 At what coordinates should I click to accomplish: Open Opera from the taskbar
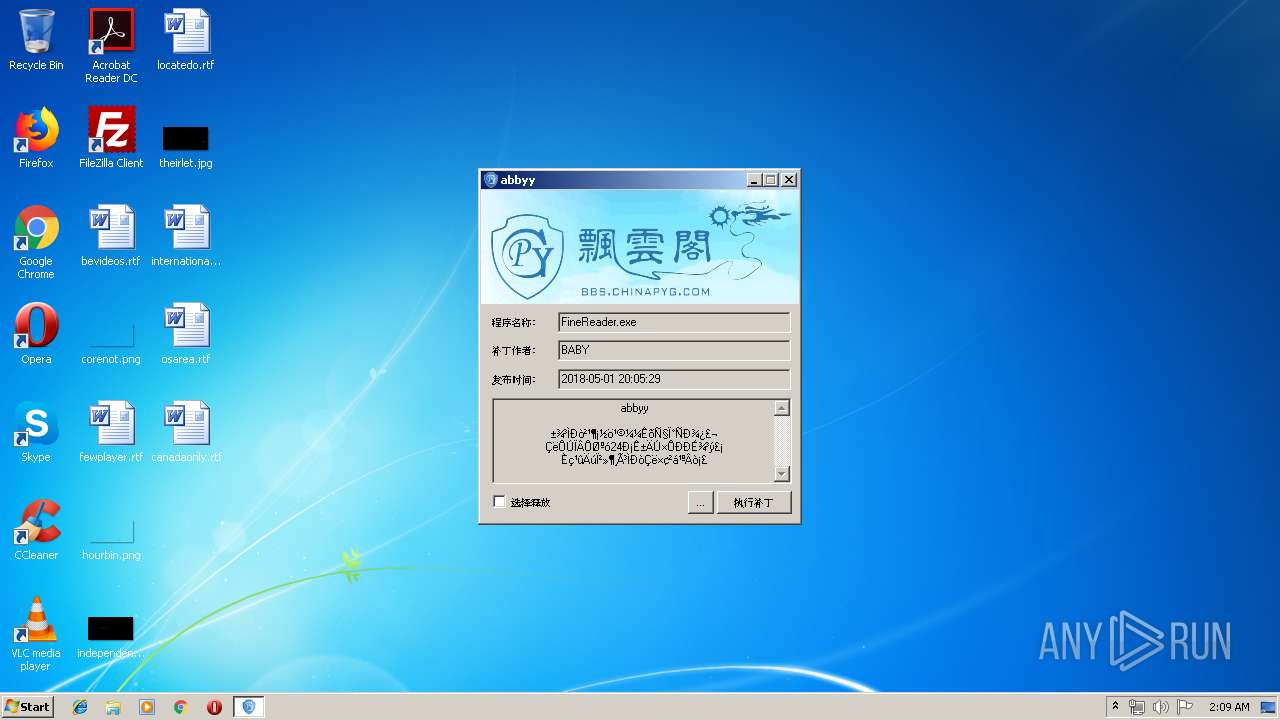[x=214, y=707]
